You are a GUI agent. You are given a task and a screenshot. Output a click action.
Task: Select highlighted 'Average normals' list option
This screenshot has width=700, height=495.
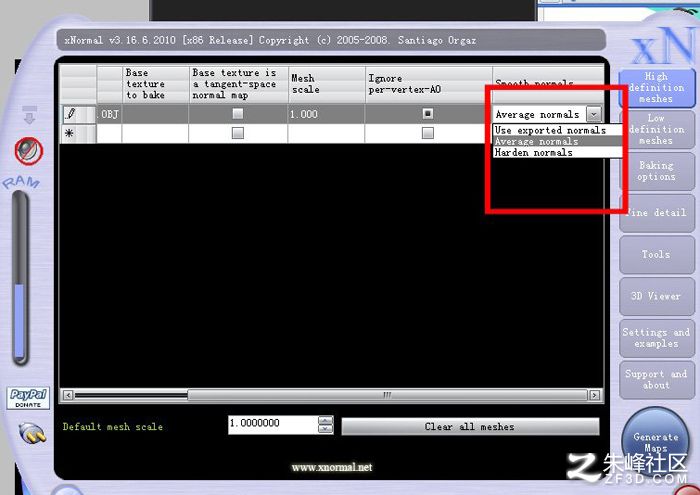pos(558,141)
